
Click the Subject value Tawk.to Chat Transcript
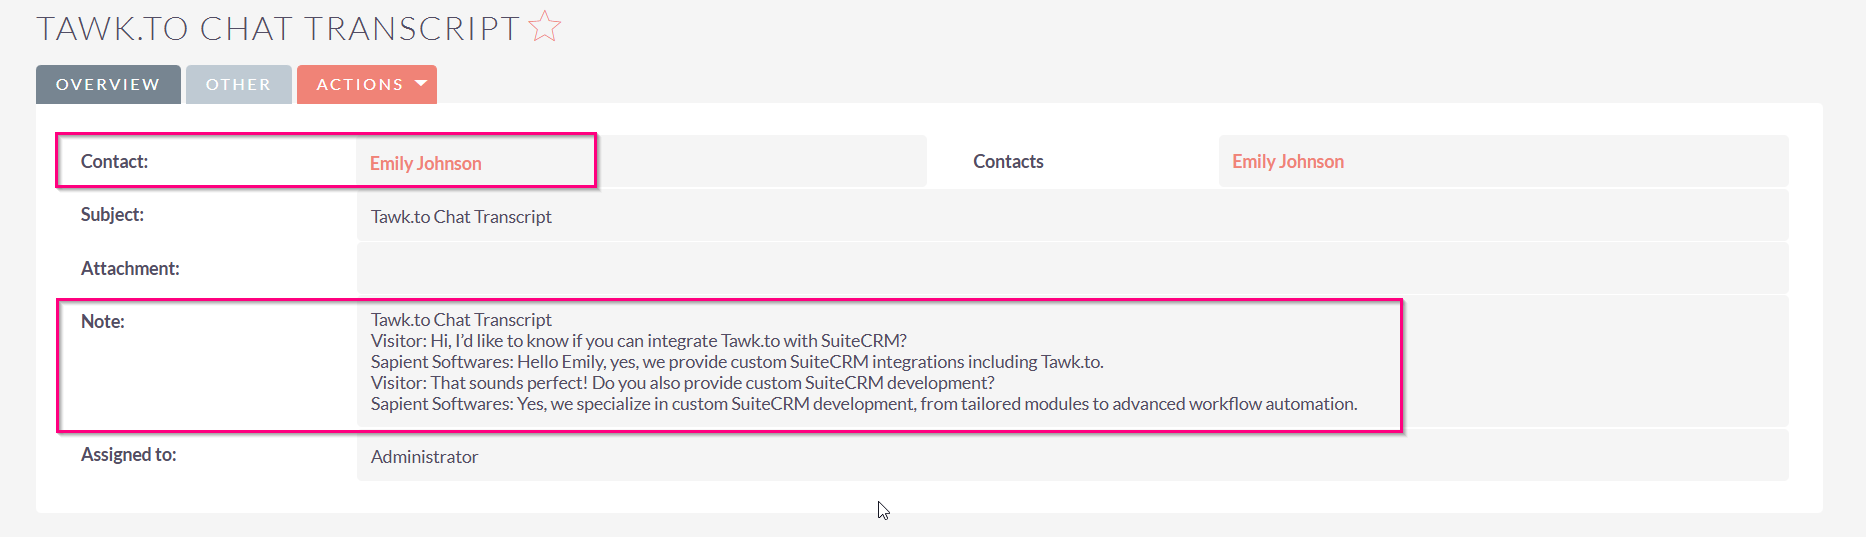click(461, 217)
